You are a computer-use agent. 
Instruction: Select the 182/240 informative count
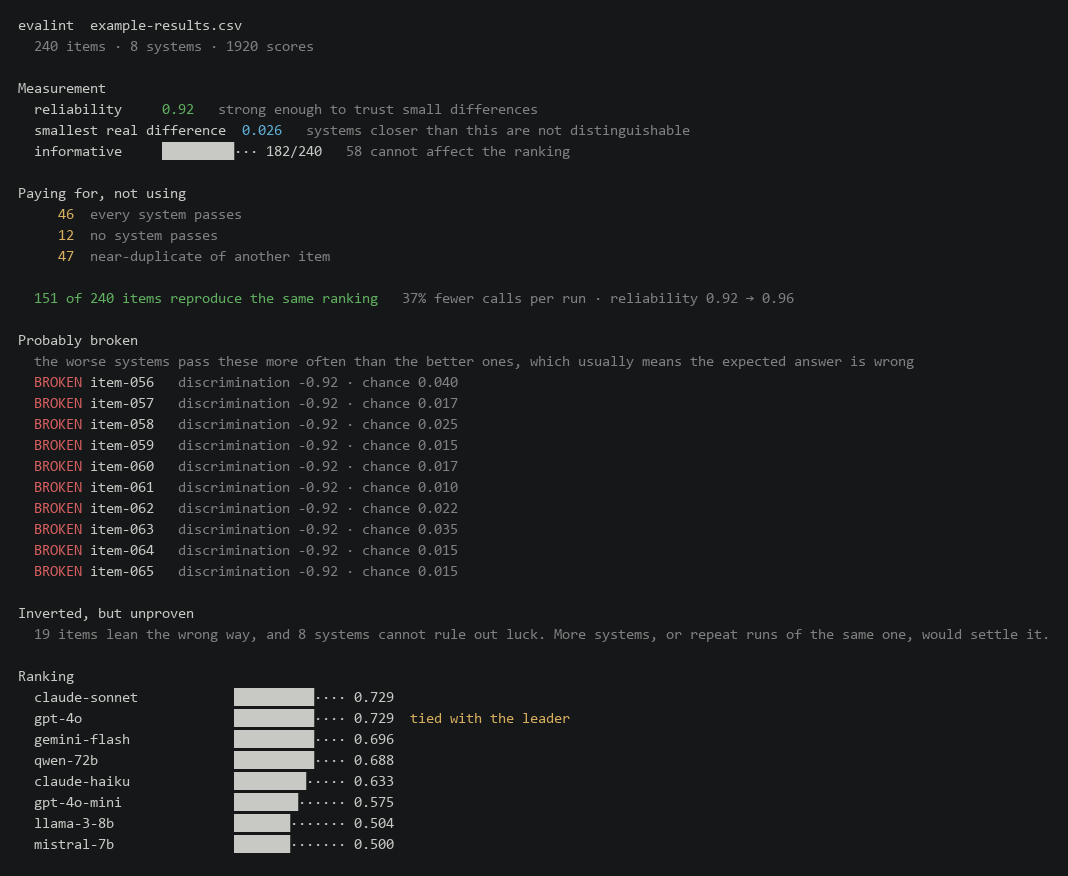click(x=294, y=151)
